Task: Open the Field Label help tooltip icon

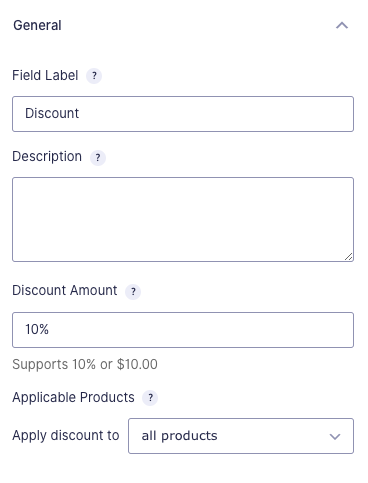Action: point(94,76)
